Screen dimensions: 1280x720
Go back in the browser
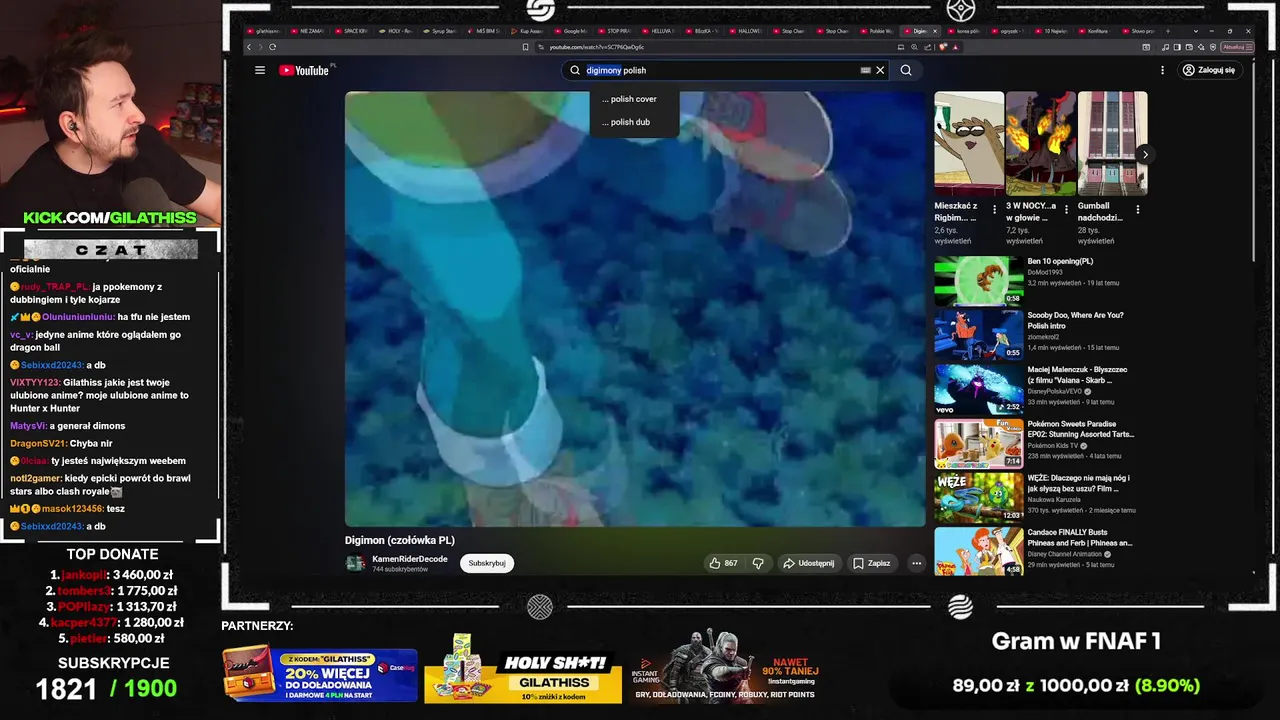pos(249,47)
